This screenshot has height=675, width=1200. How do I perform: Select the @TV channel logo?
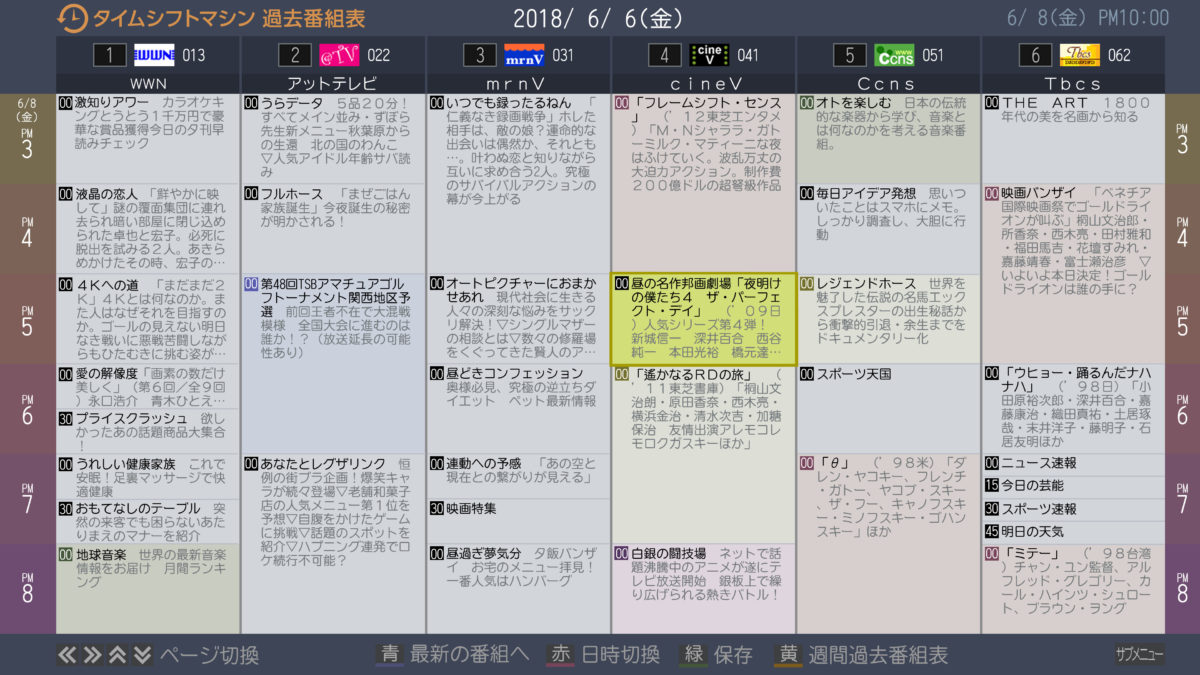340,55
